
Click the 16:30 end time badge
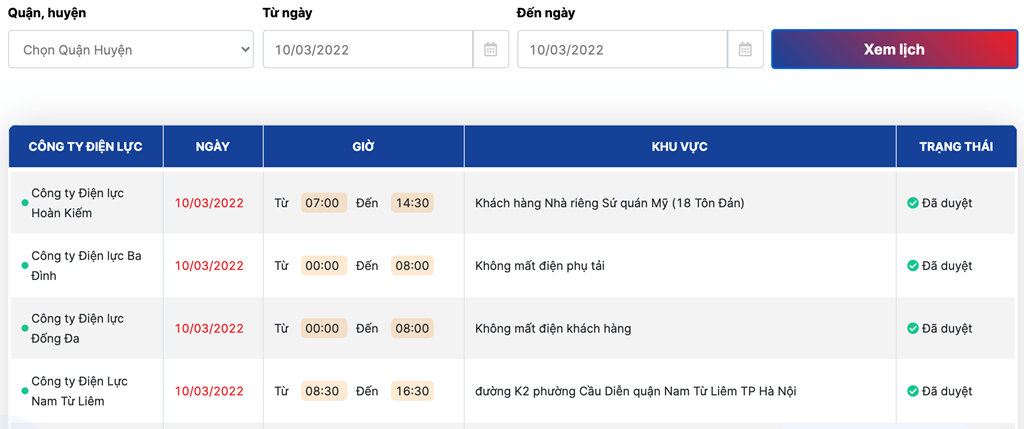[x=412, y=391]
